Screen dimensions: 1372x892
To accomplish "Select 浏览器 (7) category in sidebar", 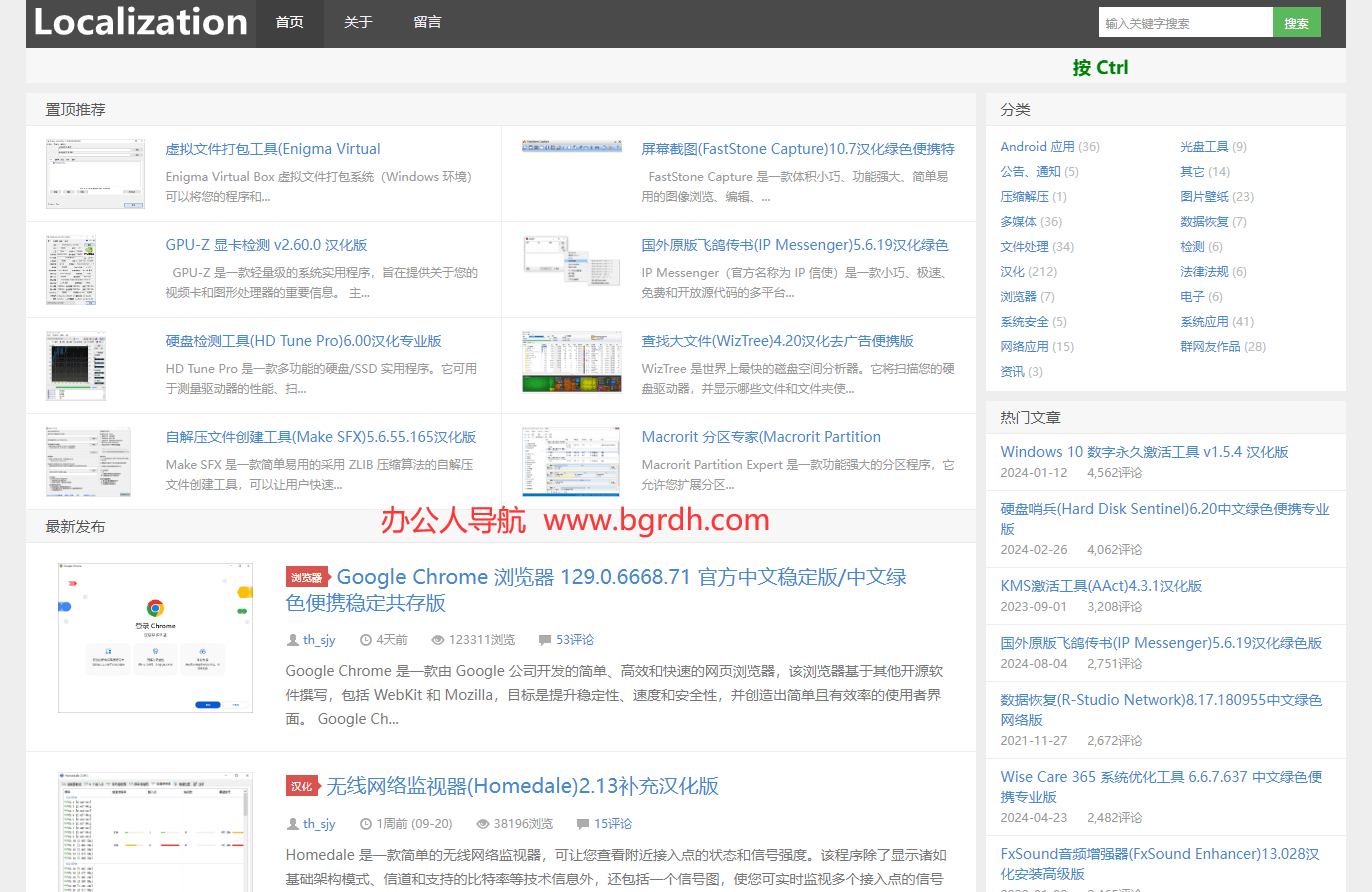I will (1018, 297).
